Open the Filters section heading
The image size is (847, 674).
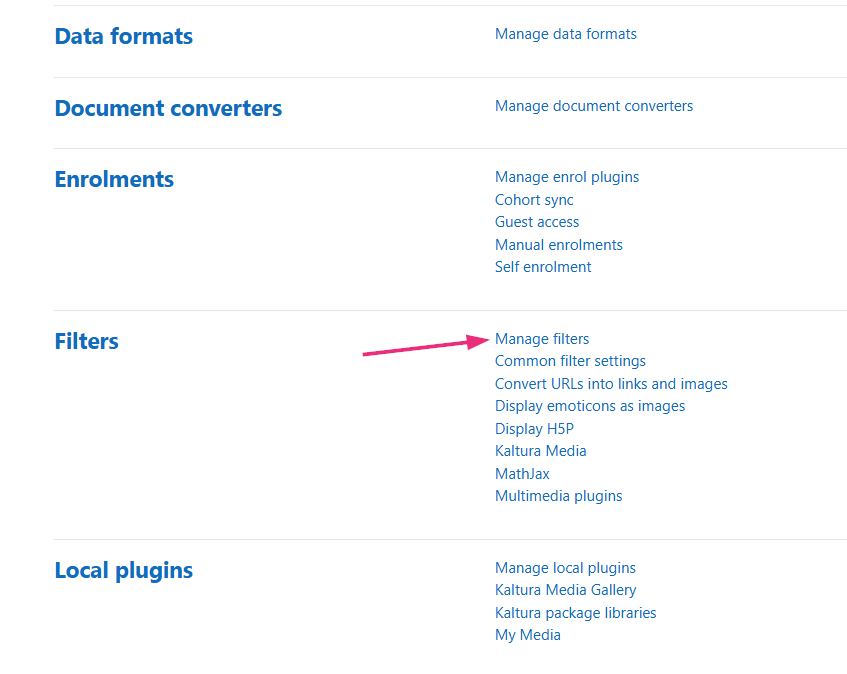pos(86,341)
